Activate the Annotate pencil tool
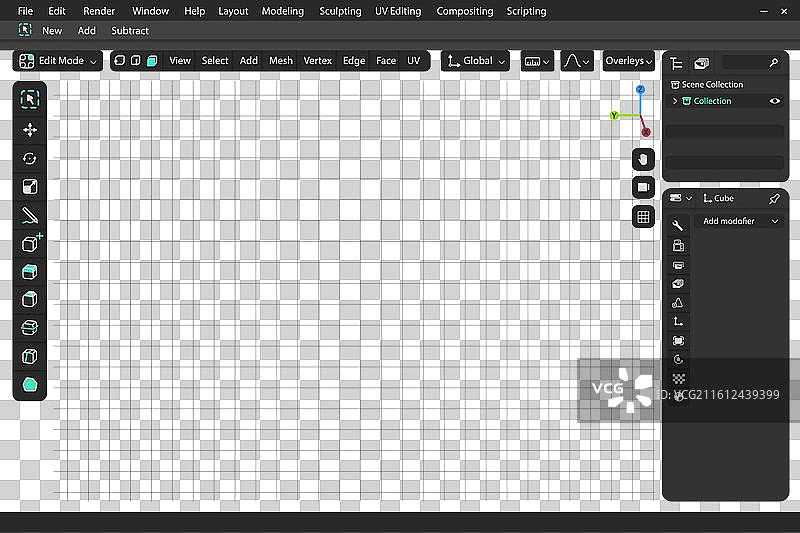This screenshot has width=800, height=533. click(x=30, y=214)
